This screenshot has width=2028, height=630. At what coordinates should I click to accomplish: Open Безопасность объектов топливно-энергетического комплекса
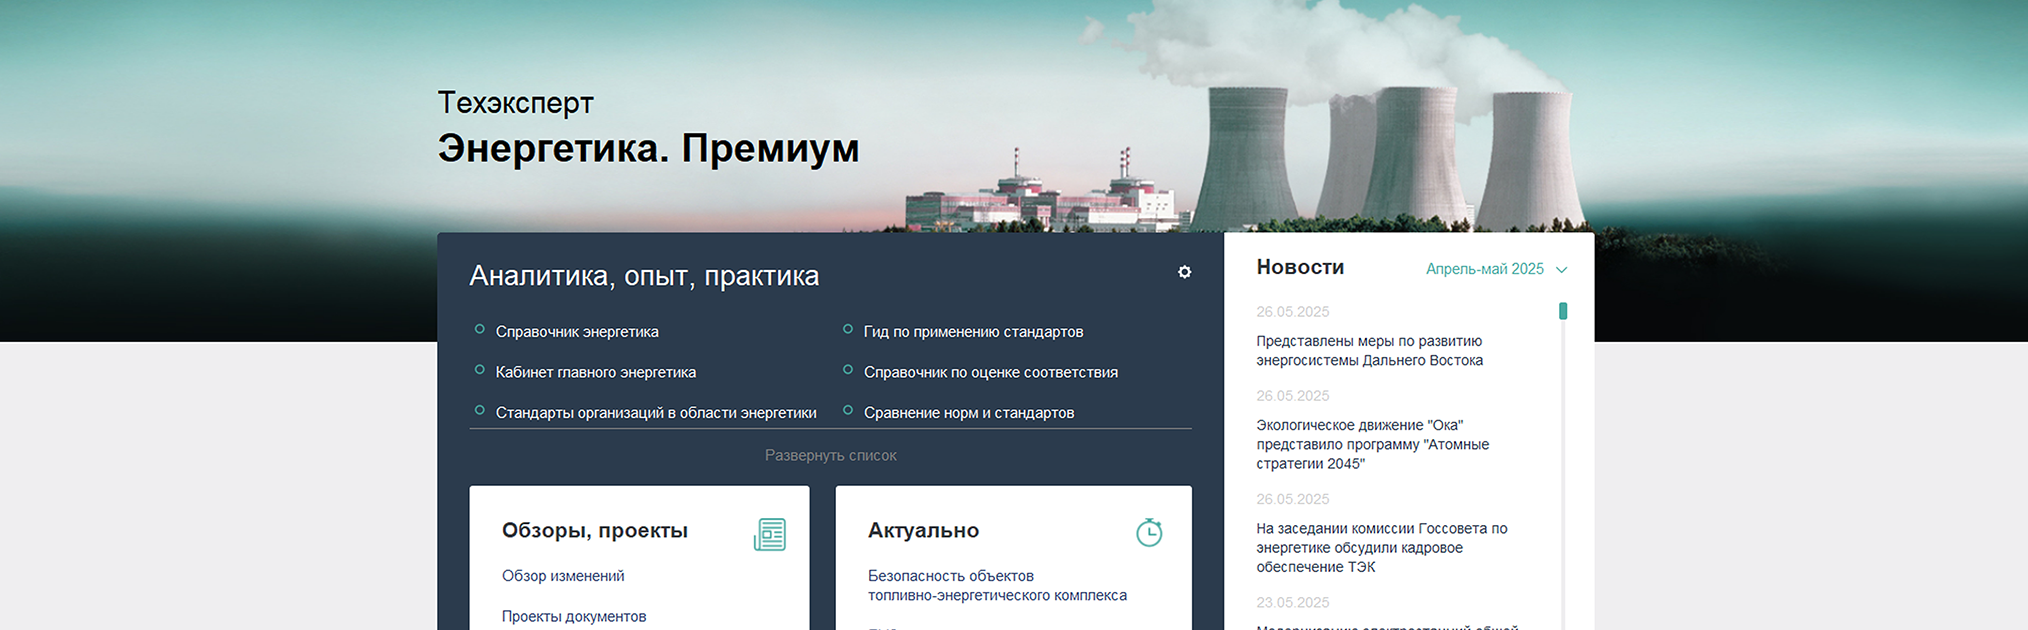click(x=996, y=586)
